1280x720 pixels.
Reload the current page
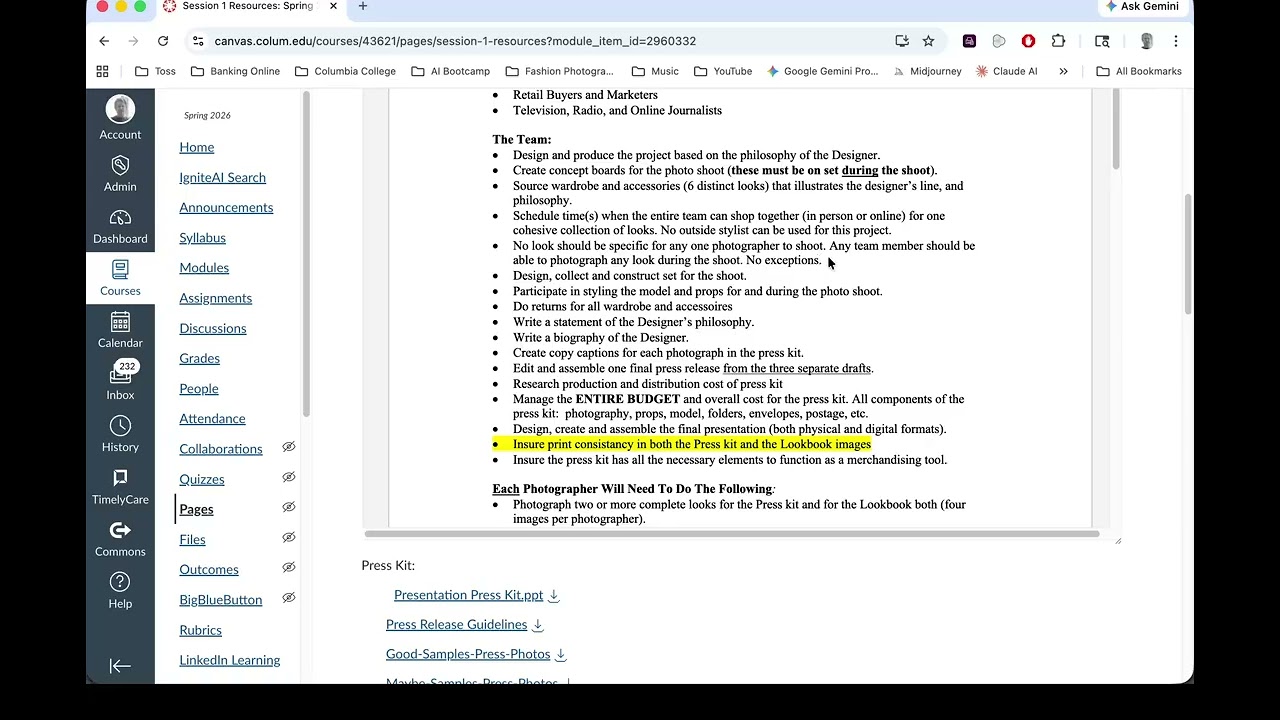point(163,41)
